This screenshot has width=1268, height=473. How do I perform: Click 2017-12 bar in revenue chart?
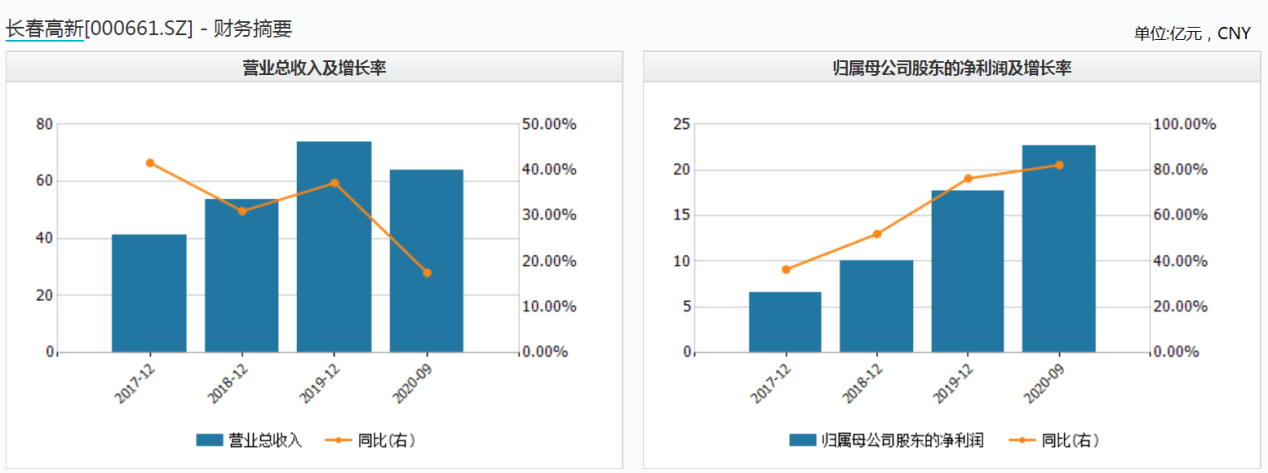point(149,293)
